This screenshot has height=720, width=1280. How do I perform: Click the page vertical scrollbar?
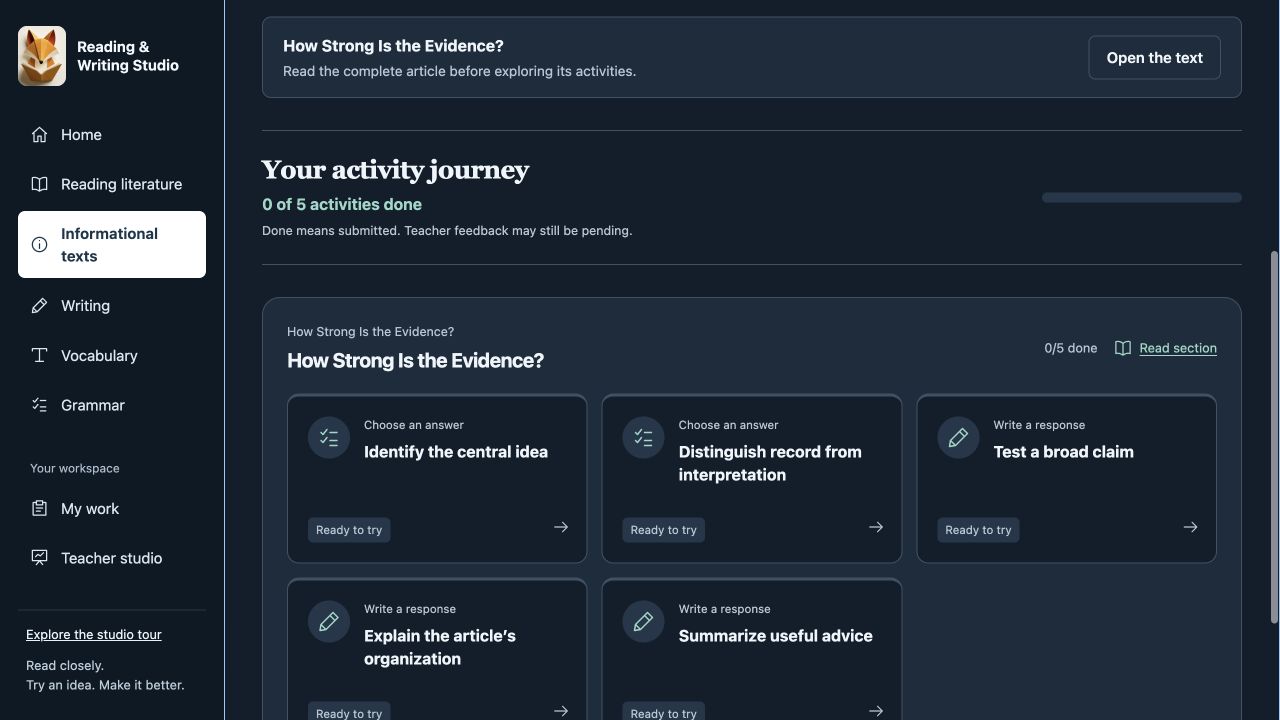pos(1274,436)
